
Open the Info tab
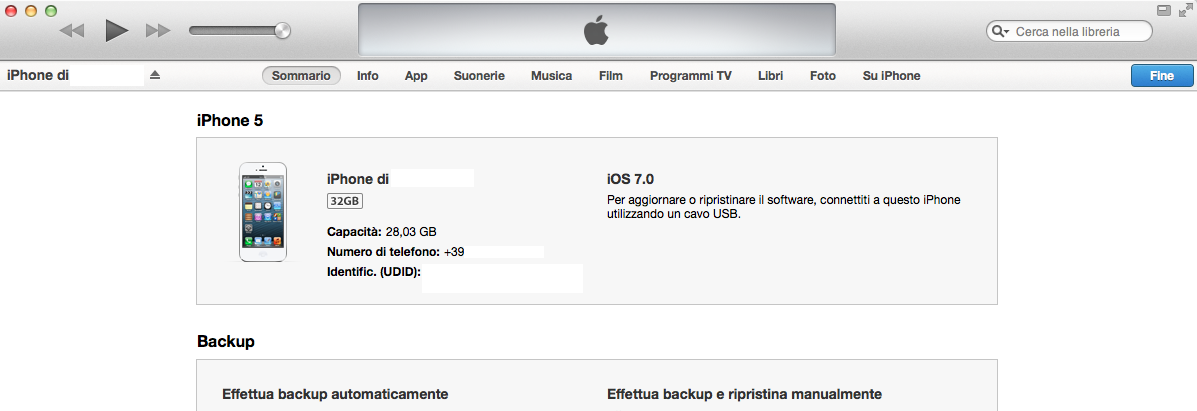tap(368, 76)
